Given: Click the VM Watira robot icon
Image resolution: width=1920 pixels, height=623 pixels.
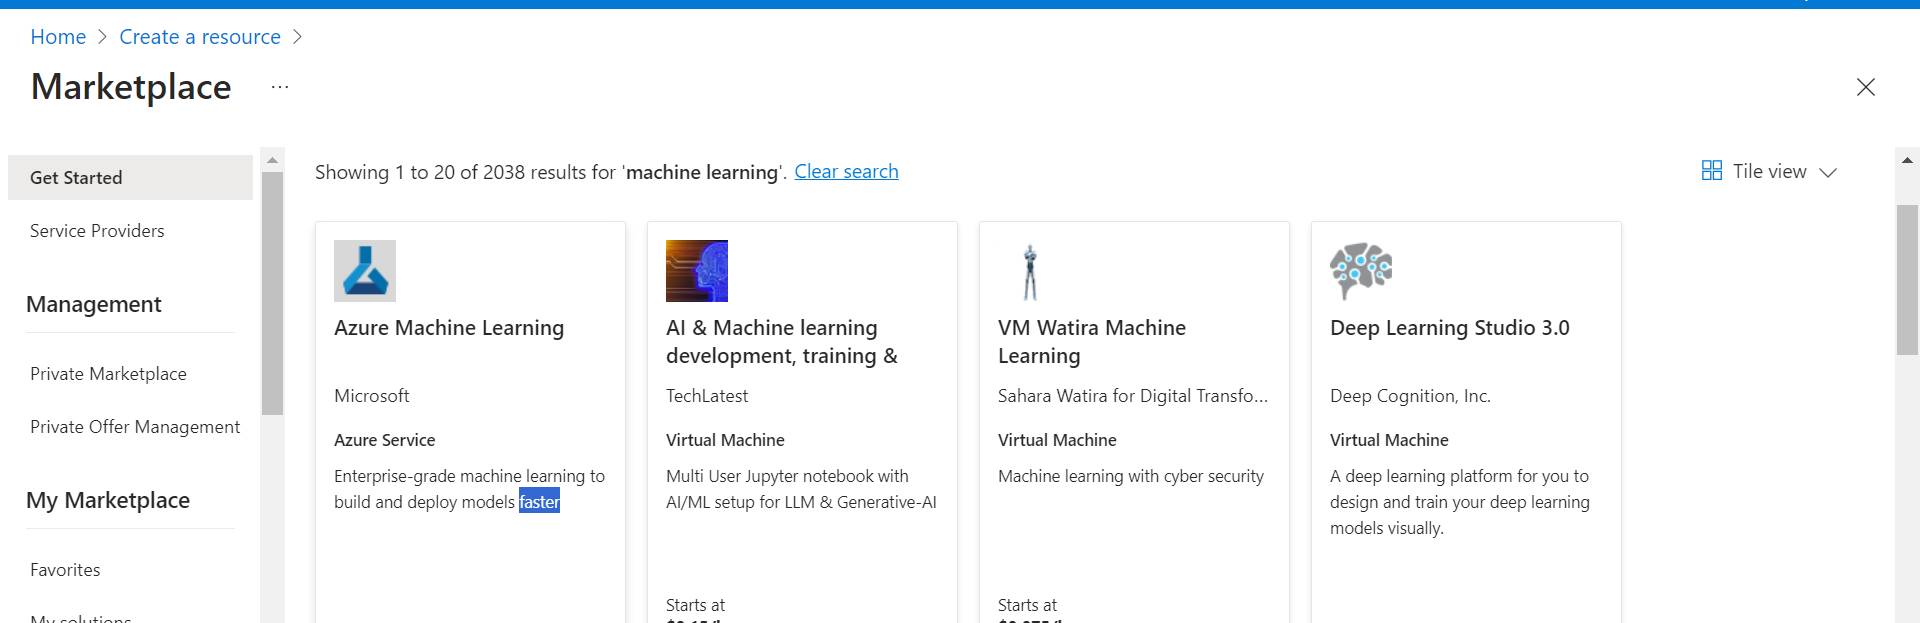Looking at the screenshot, I should 1029,271.
